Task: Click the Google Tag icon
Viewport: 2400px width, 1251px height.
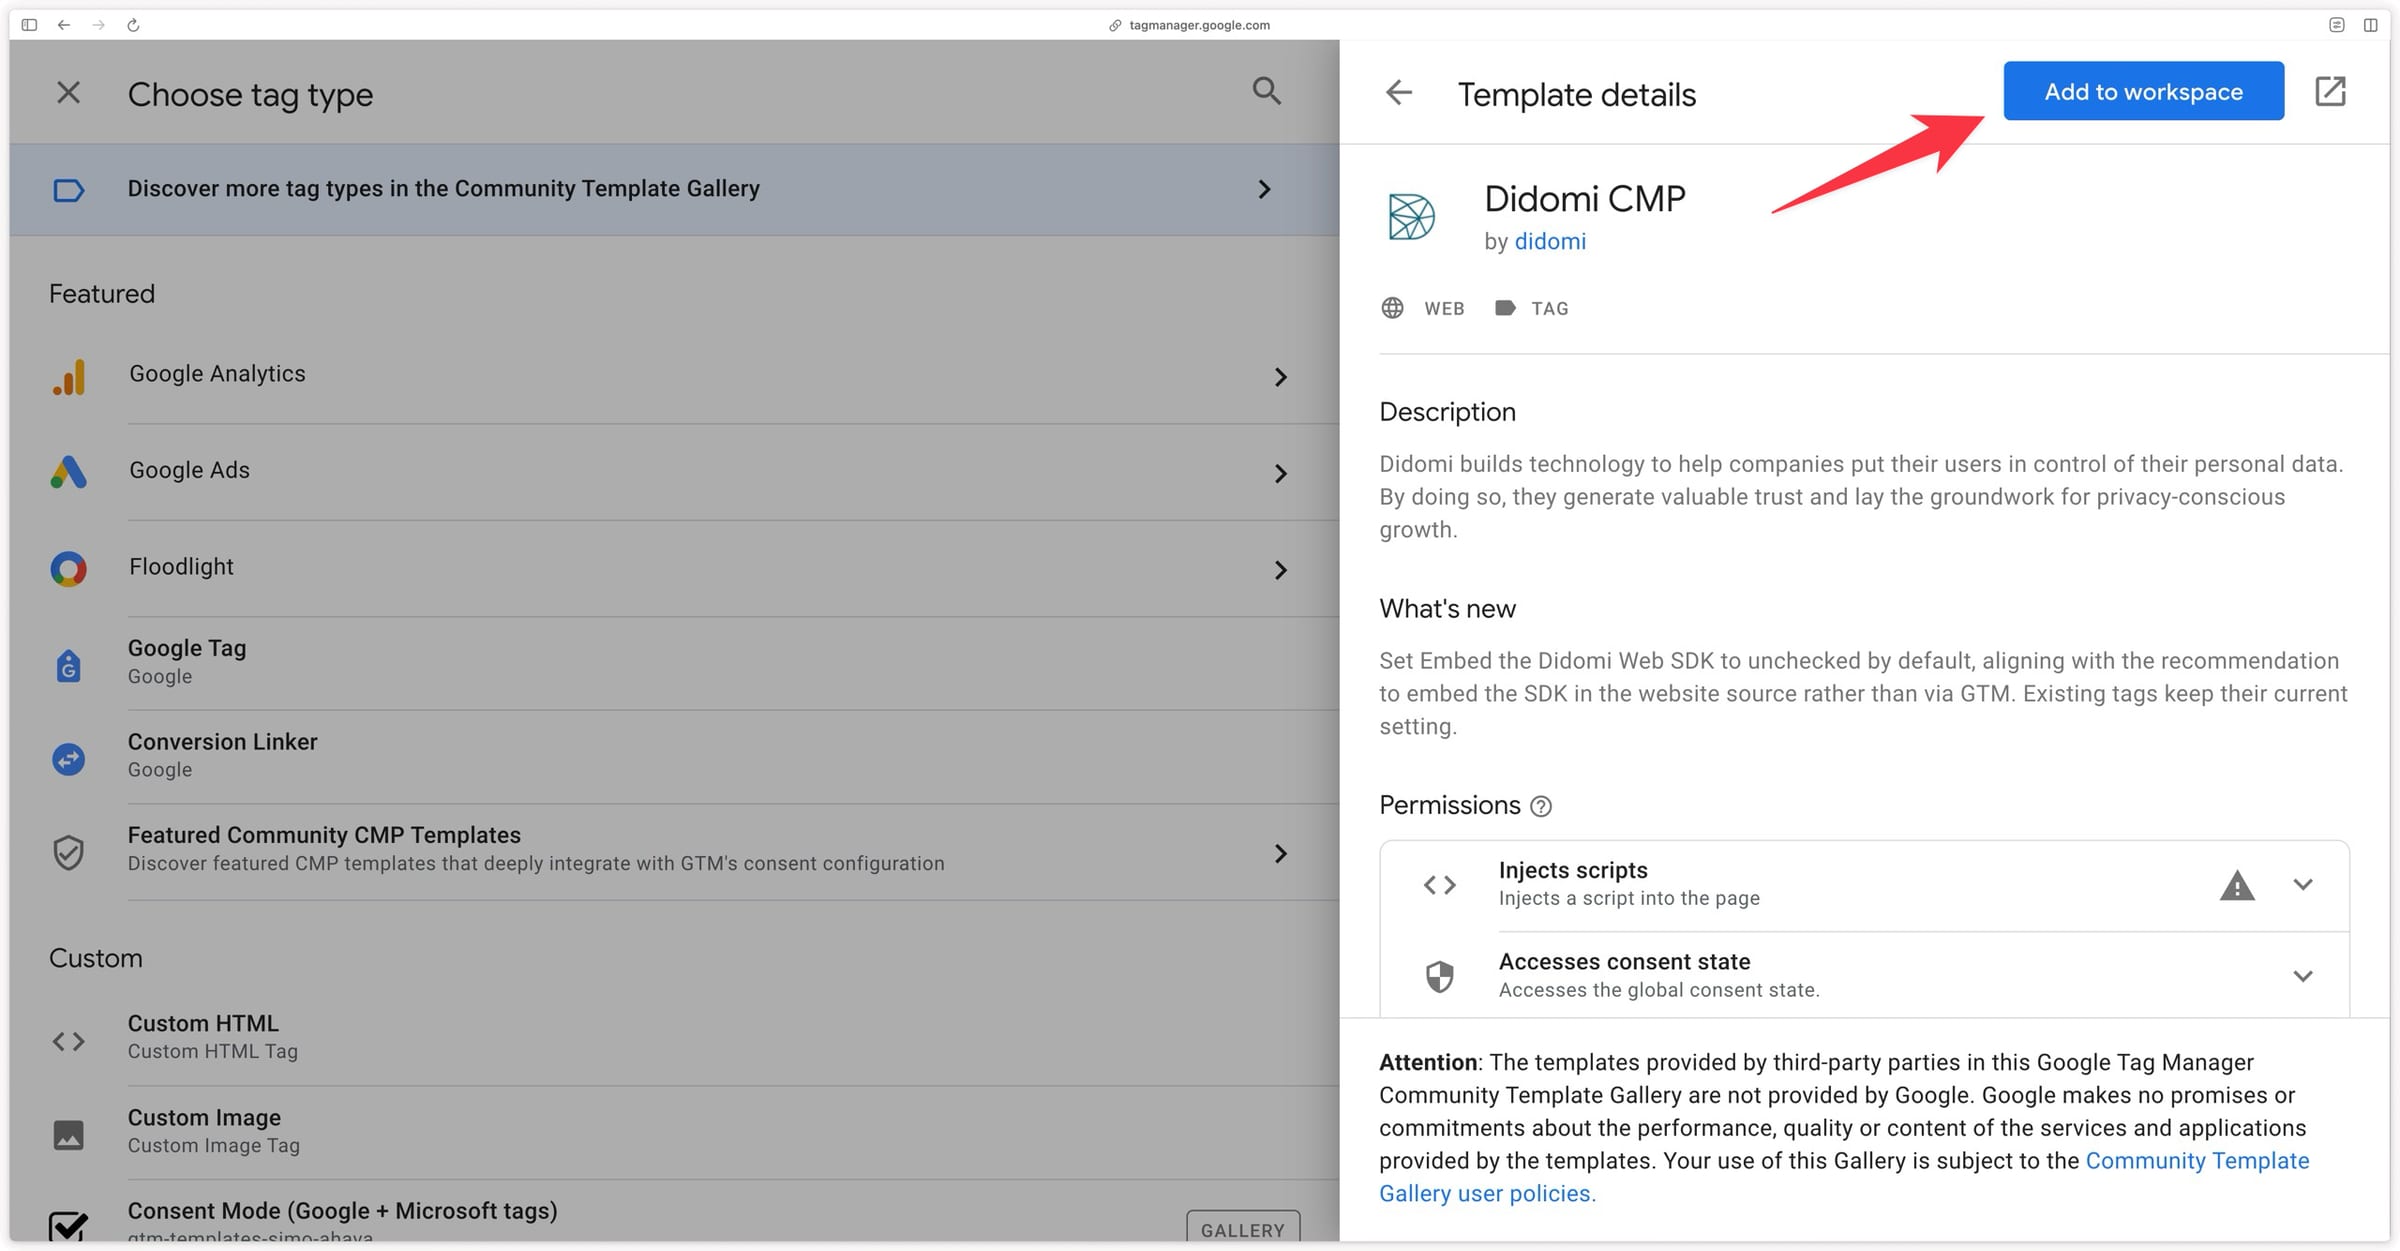Action: [x=68, y=665]
